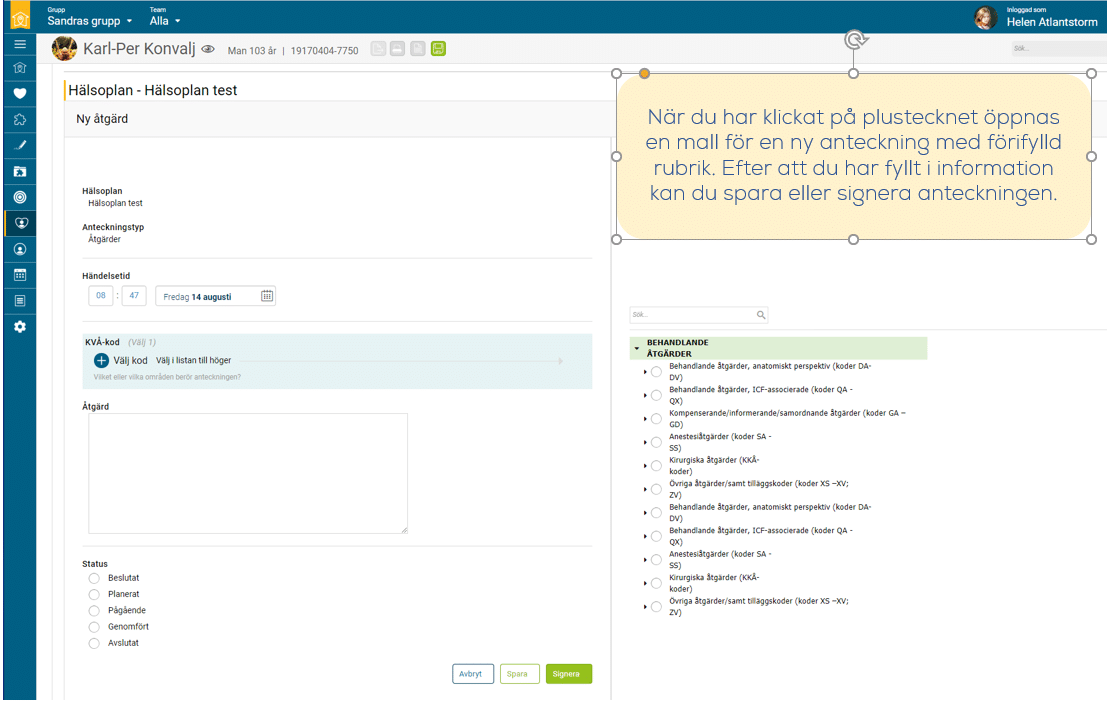Click the Avbryt button

click(472, 674)
